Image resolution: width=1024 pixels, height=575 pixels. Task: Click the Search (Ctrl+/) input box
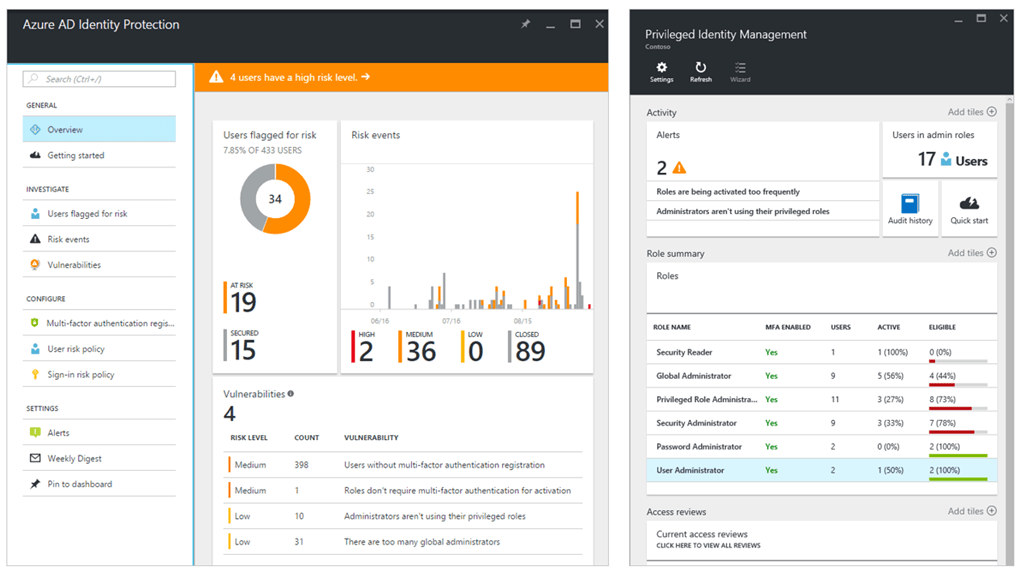click(99, 79)
